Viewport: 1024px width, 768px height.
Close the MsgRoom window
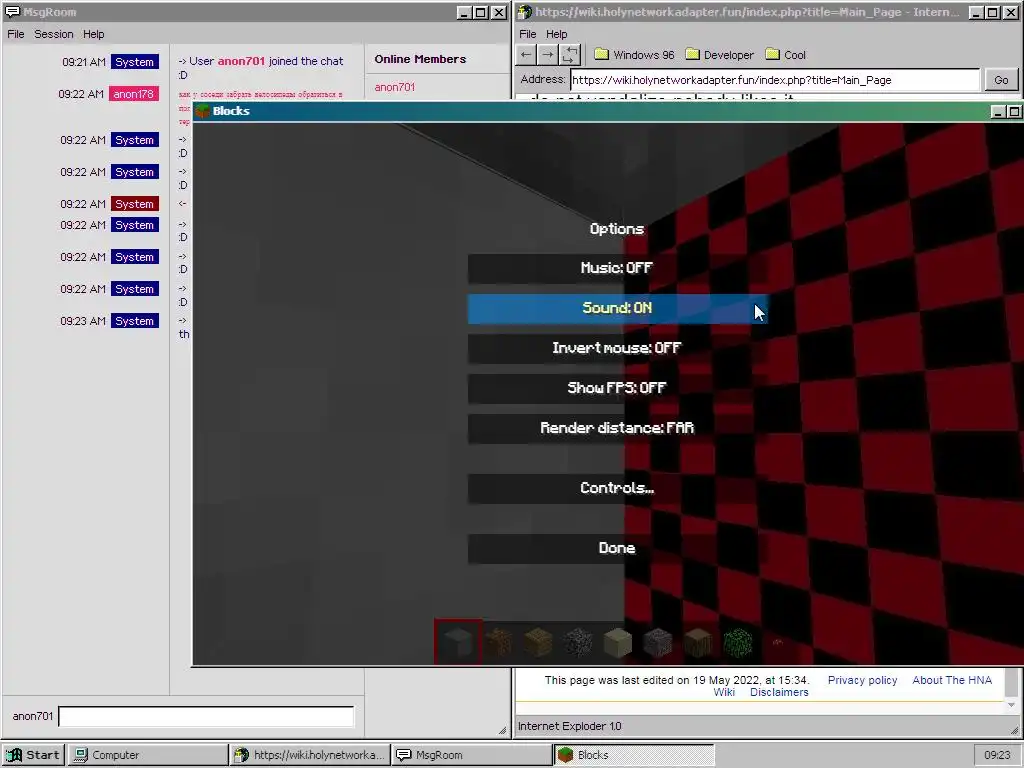(x=498, y=12)
